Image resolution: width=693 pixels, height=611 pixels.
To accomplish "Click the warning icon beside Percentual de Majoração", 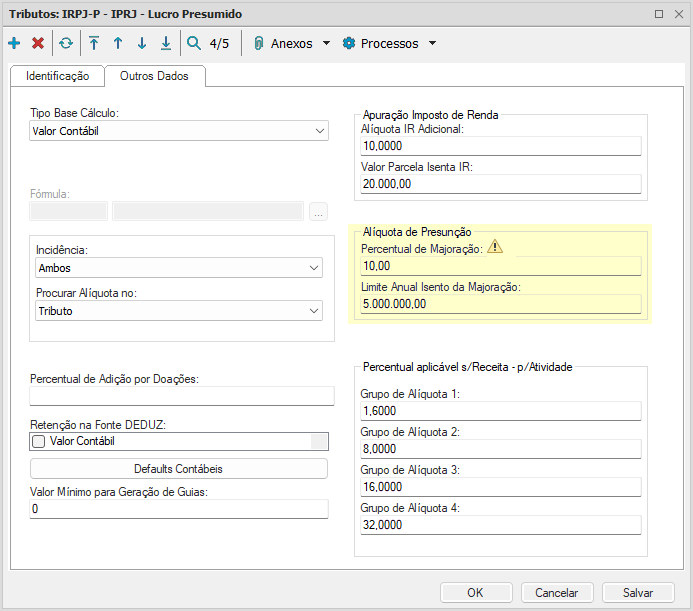I will pyautogui.click(x=495, y=247).
